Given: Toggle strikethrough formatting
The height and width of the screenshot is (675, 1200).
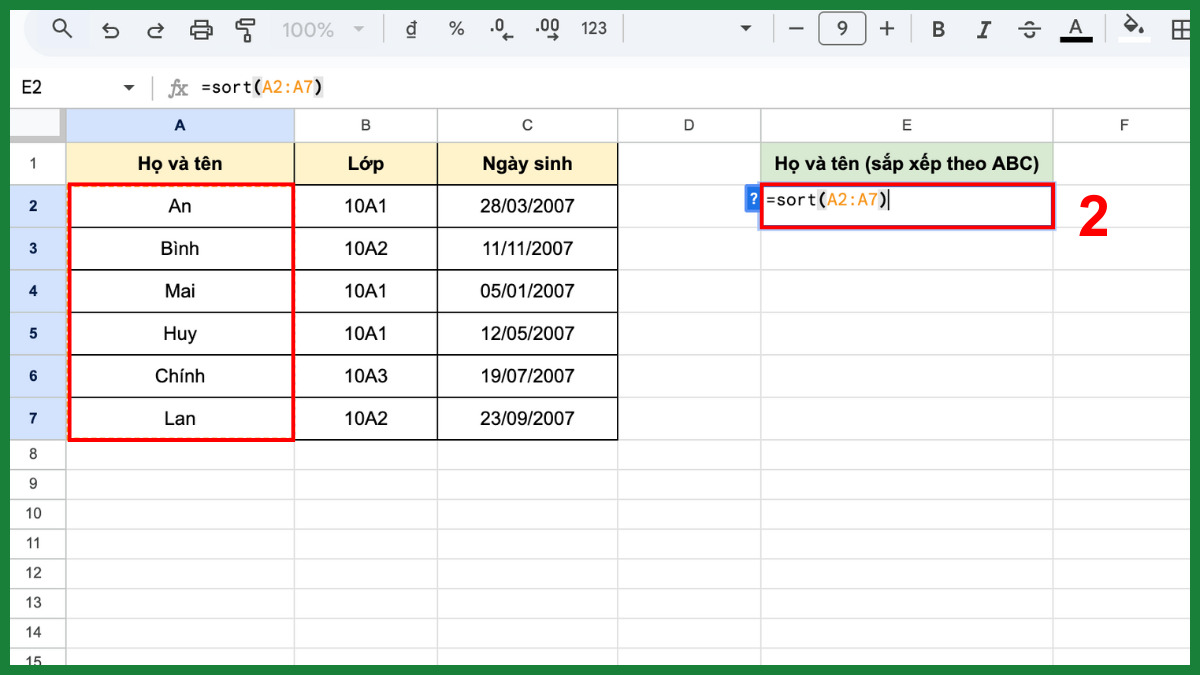Looking at the screenshot, I should [1029, 29].
